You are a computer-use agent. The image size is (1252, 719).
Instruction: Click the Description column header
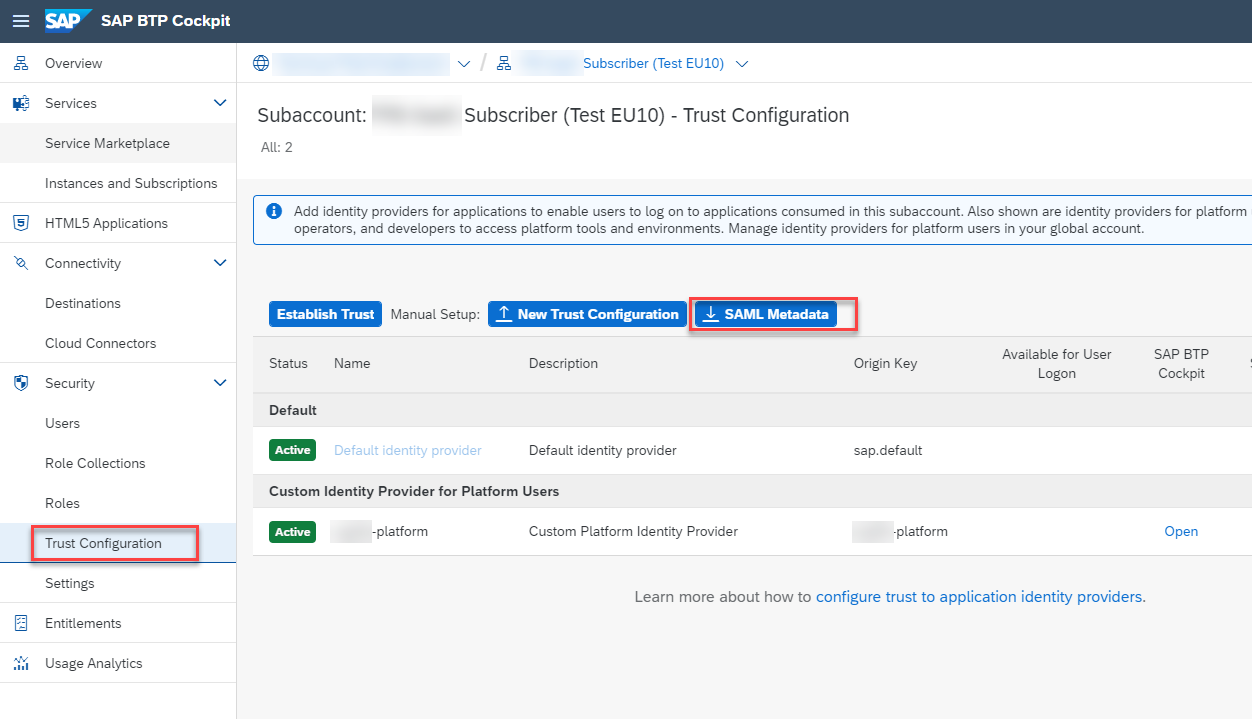click(x=563, y=363)
